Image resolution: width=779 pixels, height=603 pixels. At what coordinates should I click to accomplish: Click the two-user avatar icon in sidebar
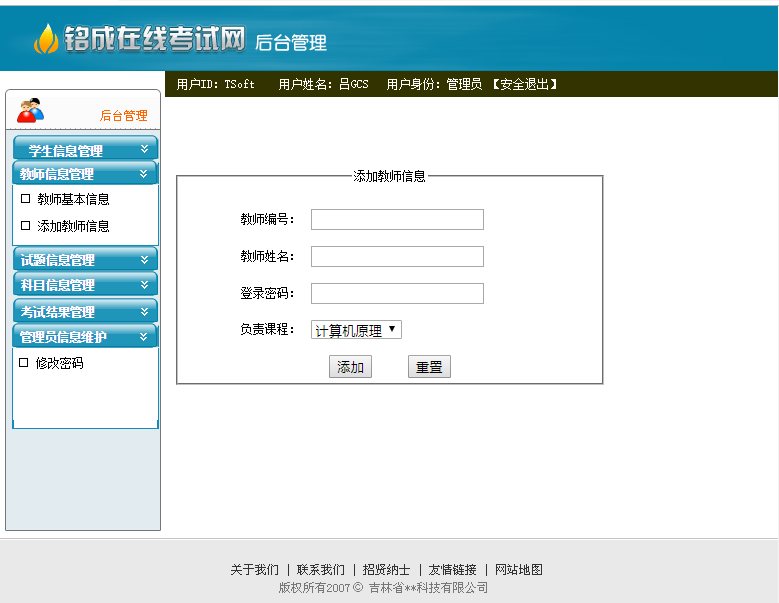click(30, 110)
